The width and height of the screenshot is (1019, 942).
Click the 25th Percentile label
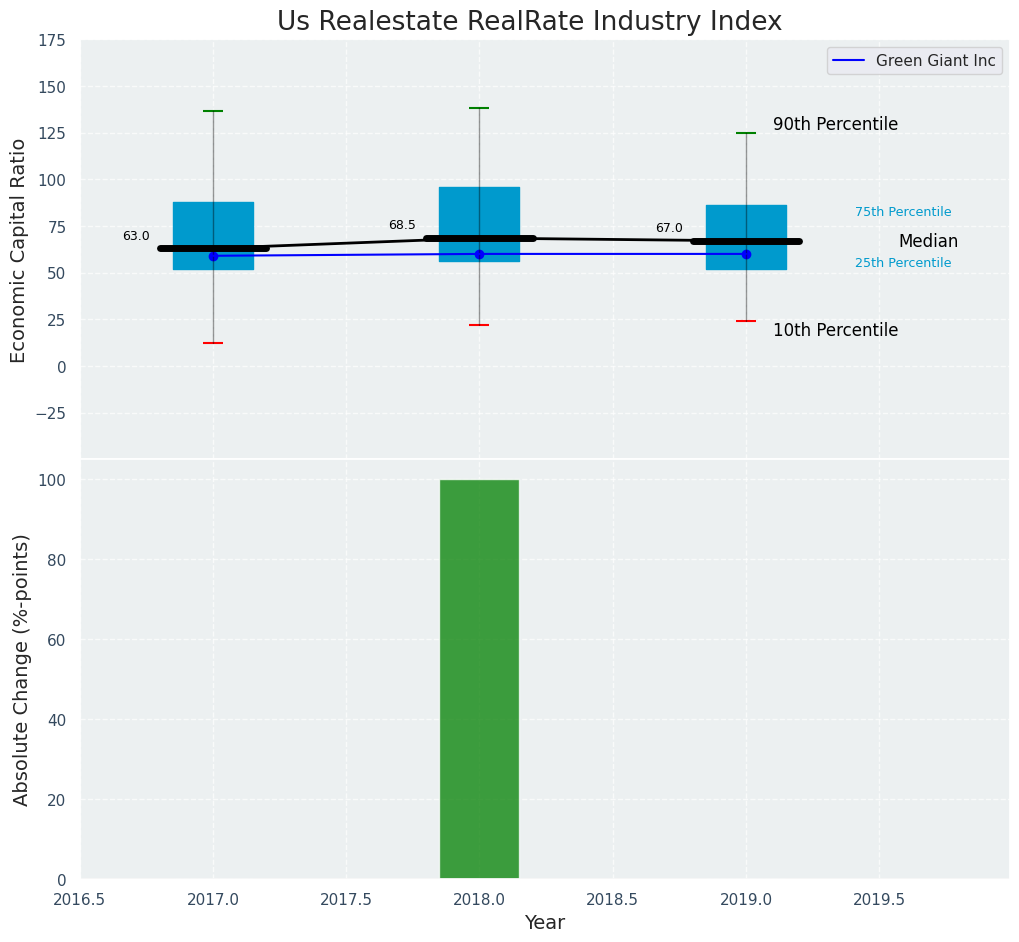point(903,263)
